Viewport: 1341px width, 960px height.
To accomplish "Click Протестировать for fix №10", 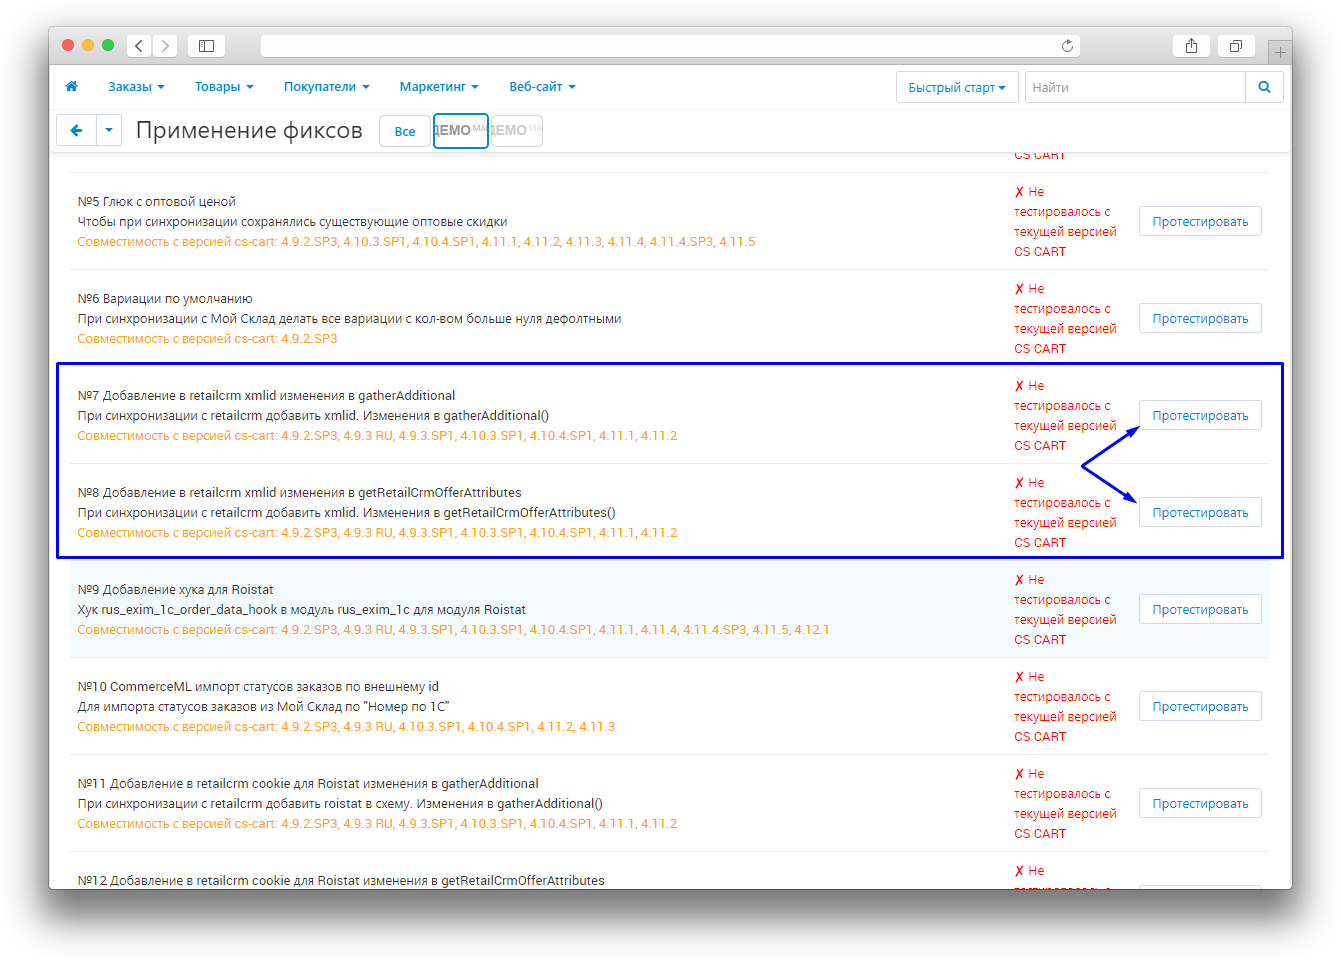I will point(1200,707).
